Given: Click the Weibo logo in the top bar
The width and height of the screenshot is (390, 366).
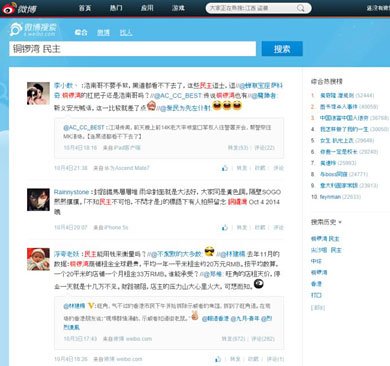Looking at the screenshot, I should (19, 8).
